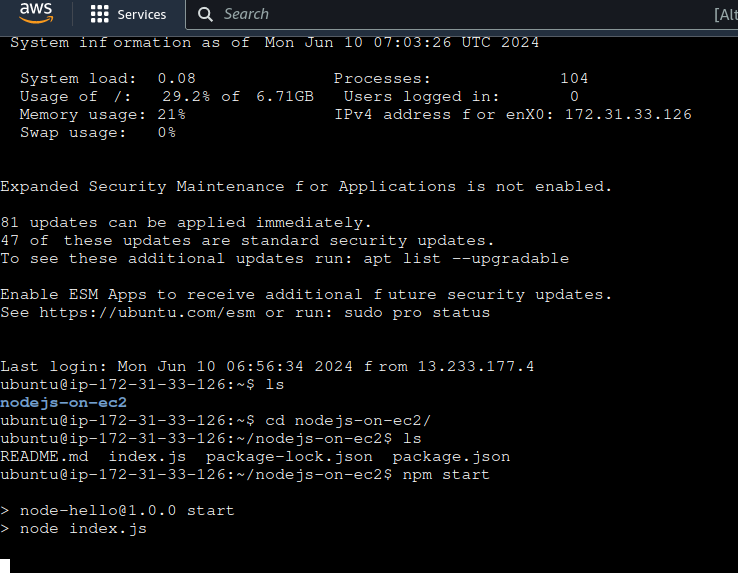Click the 81 updates can be applied line
The width and height of the screenshot is (738, 573).
(186, 222)
